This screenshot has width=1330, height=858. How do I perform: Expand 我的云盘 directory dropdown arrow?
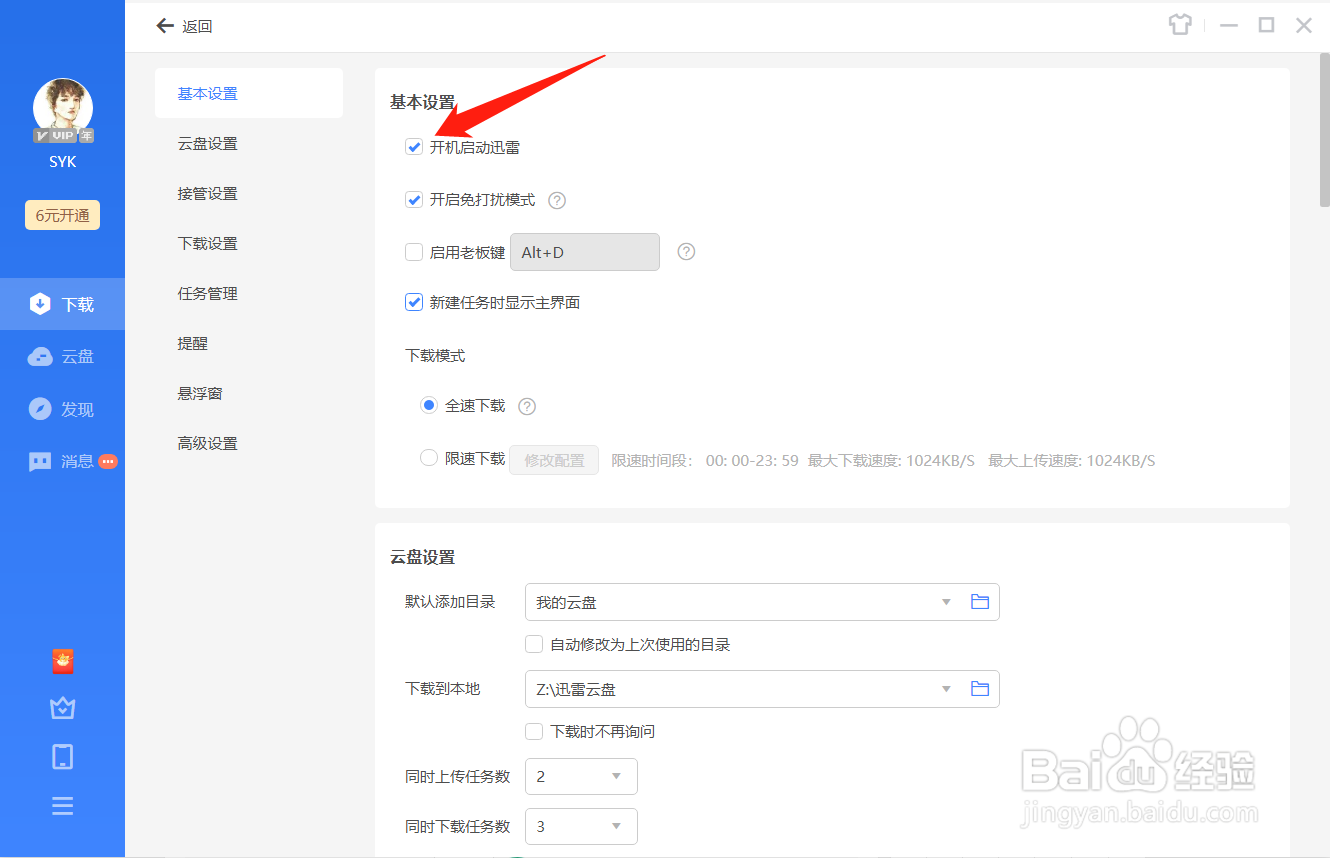(x=946, y=602)
